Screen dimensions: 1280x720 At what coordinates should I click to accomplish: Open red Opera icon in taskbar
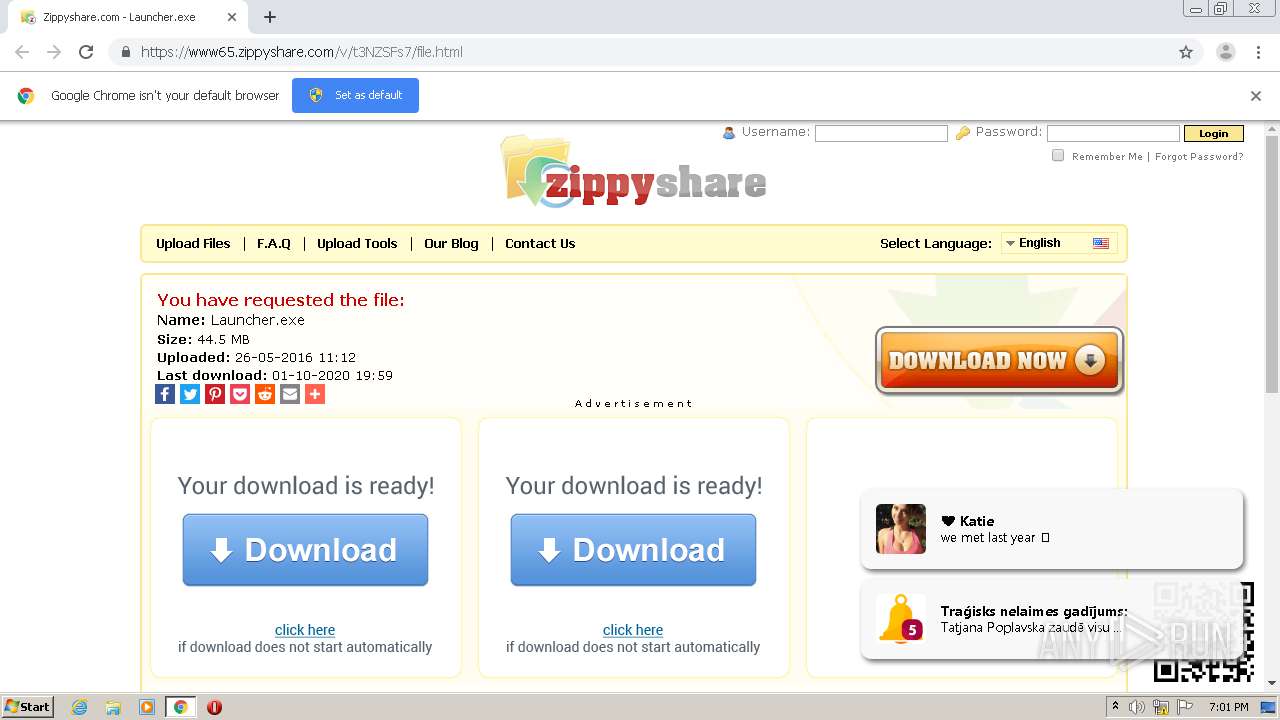[x=214, y=707]
